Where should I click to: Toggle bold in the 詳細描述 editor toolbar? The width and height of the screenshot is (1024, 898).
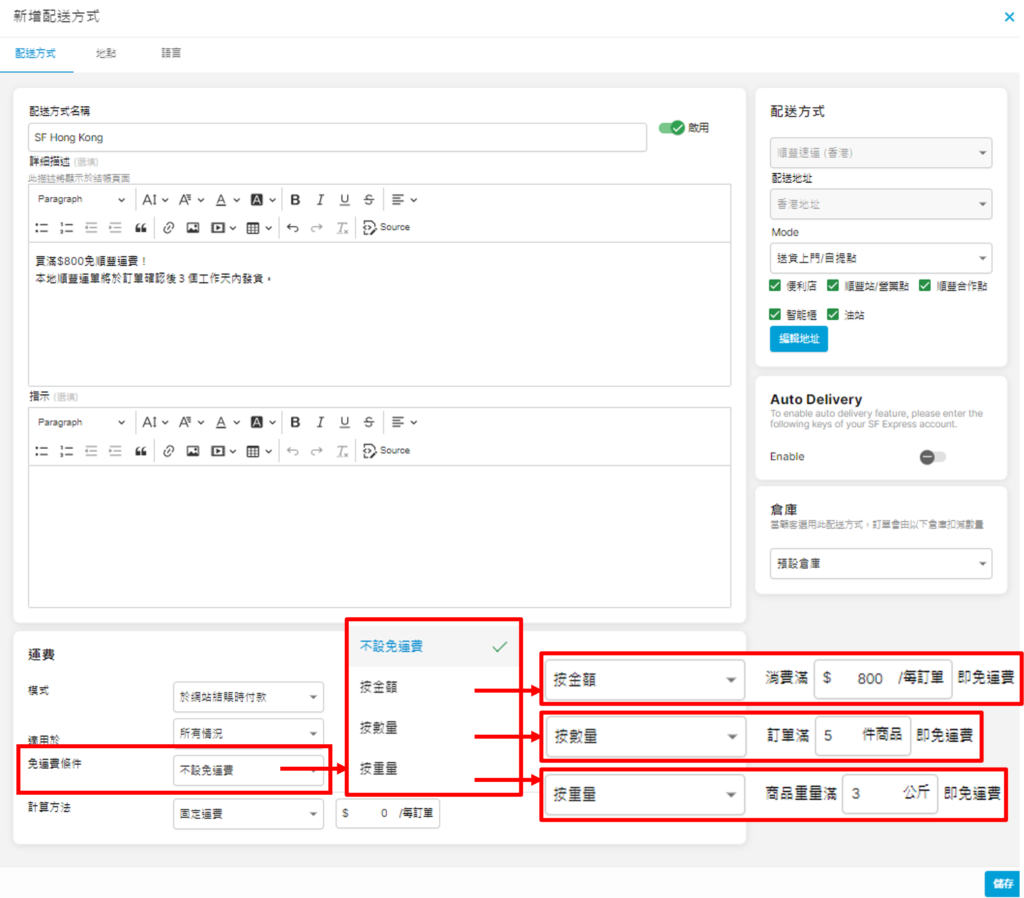click(296, 200)
